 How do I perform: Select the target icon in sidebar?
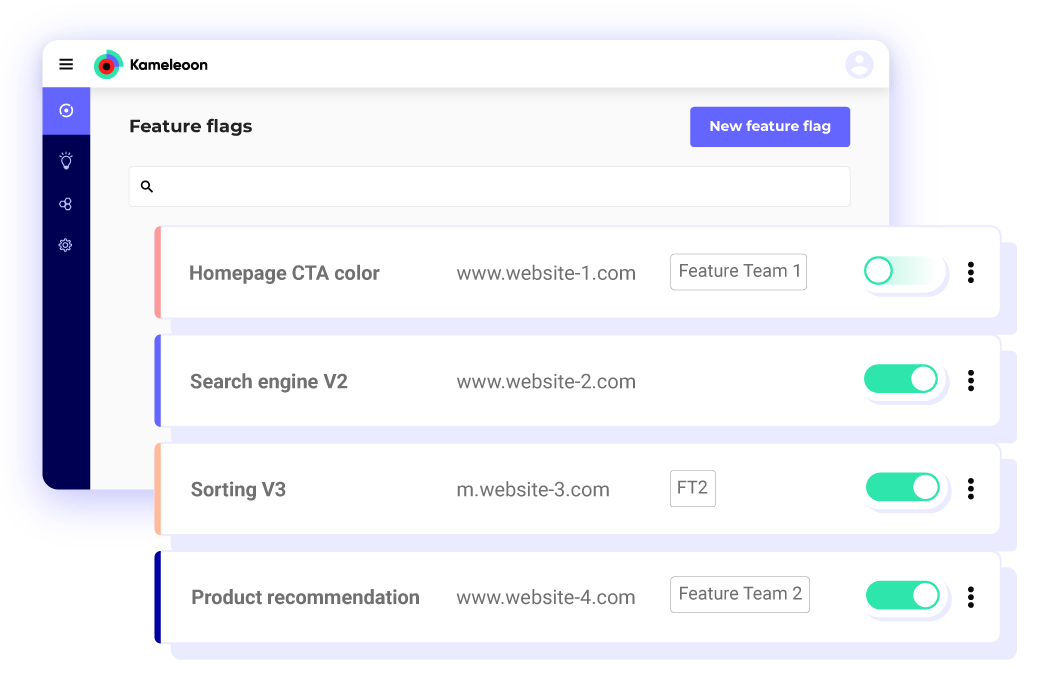click(66, 111)
